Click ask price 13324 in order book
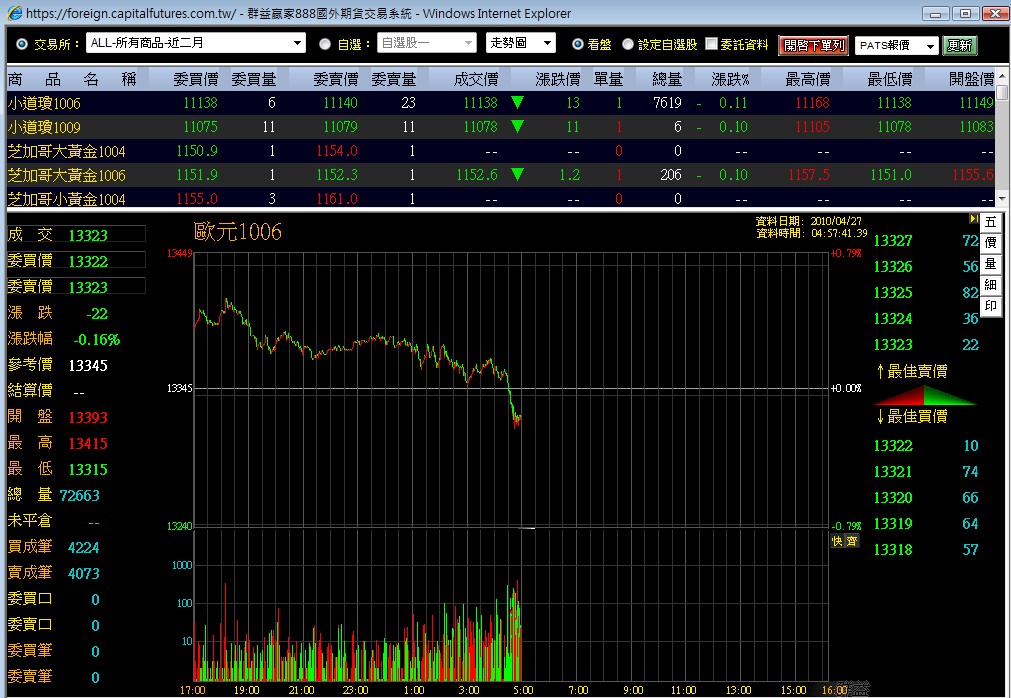This screenshot has width=1011, height=698. [893, 318]
